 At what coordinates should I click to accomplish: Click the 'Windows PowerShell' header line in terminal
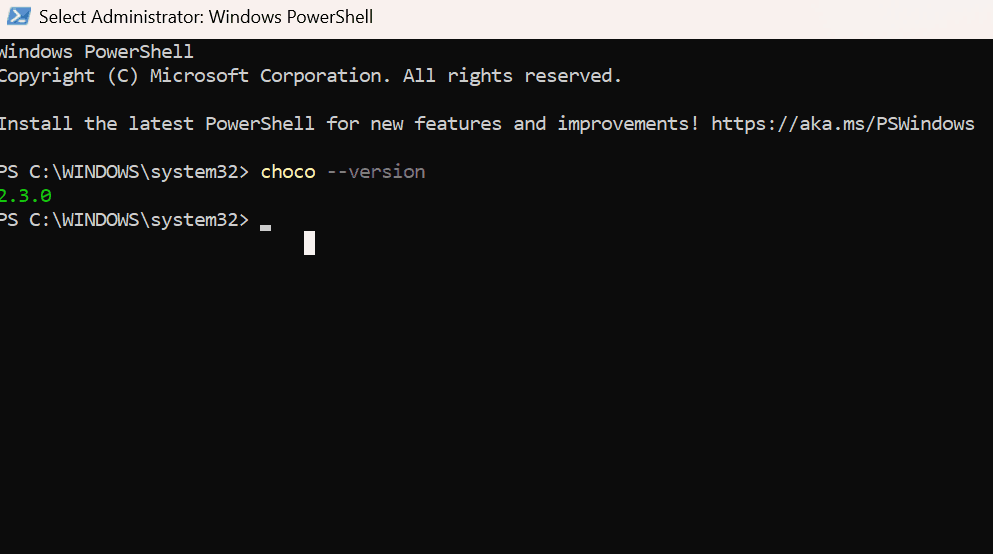(96, 52)
